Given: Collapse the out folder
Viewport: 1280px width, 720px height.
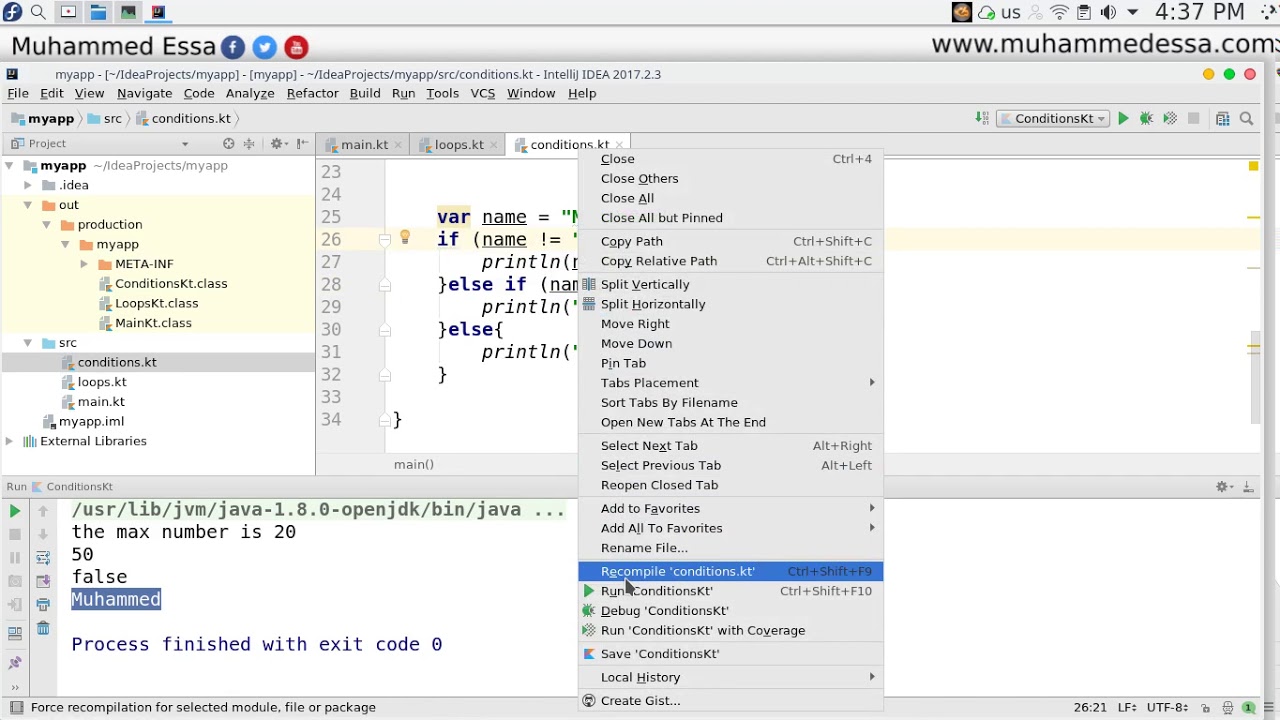Looking at the screenshot, I should (28, 205).
